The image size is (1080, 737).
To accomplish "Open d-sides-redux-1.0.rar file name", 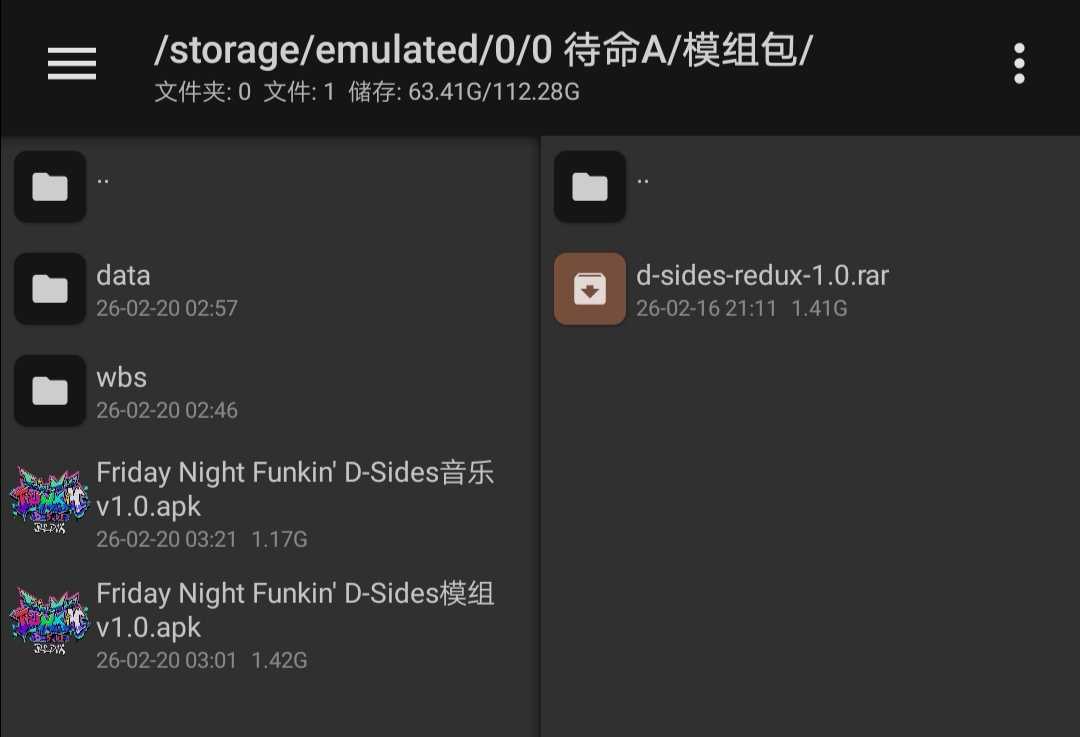I will pyautogui.click(x=762, y=276).
